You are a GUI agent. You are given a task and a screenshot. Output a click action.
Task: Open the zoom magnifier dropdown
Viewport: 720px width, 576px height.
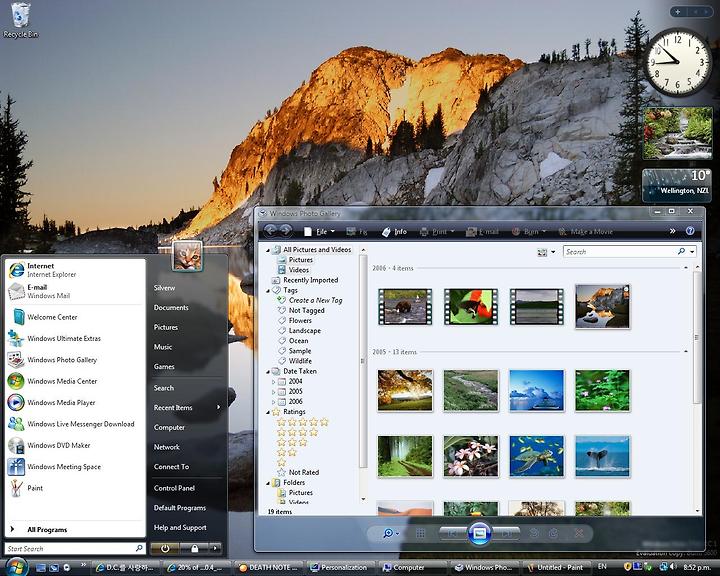pyautogui.click(x=391, y=533)
